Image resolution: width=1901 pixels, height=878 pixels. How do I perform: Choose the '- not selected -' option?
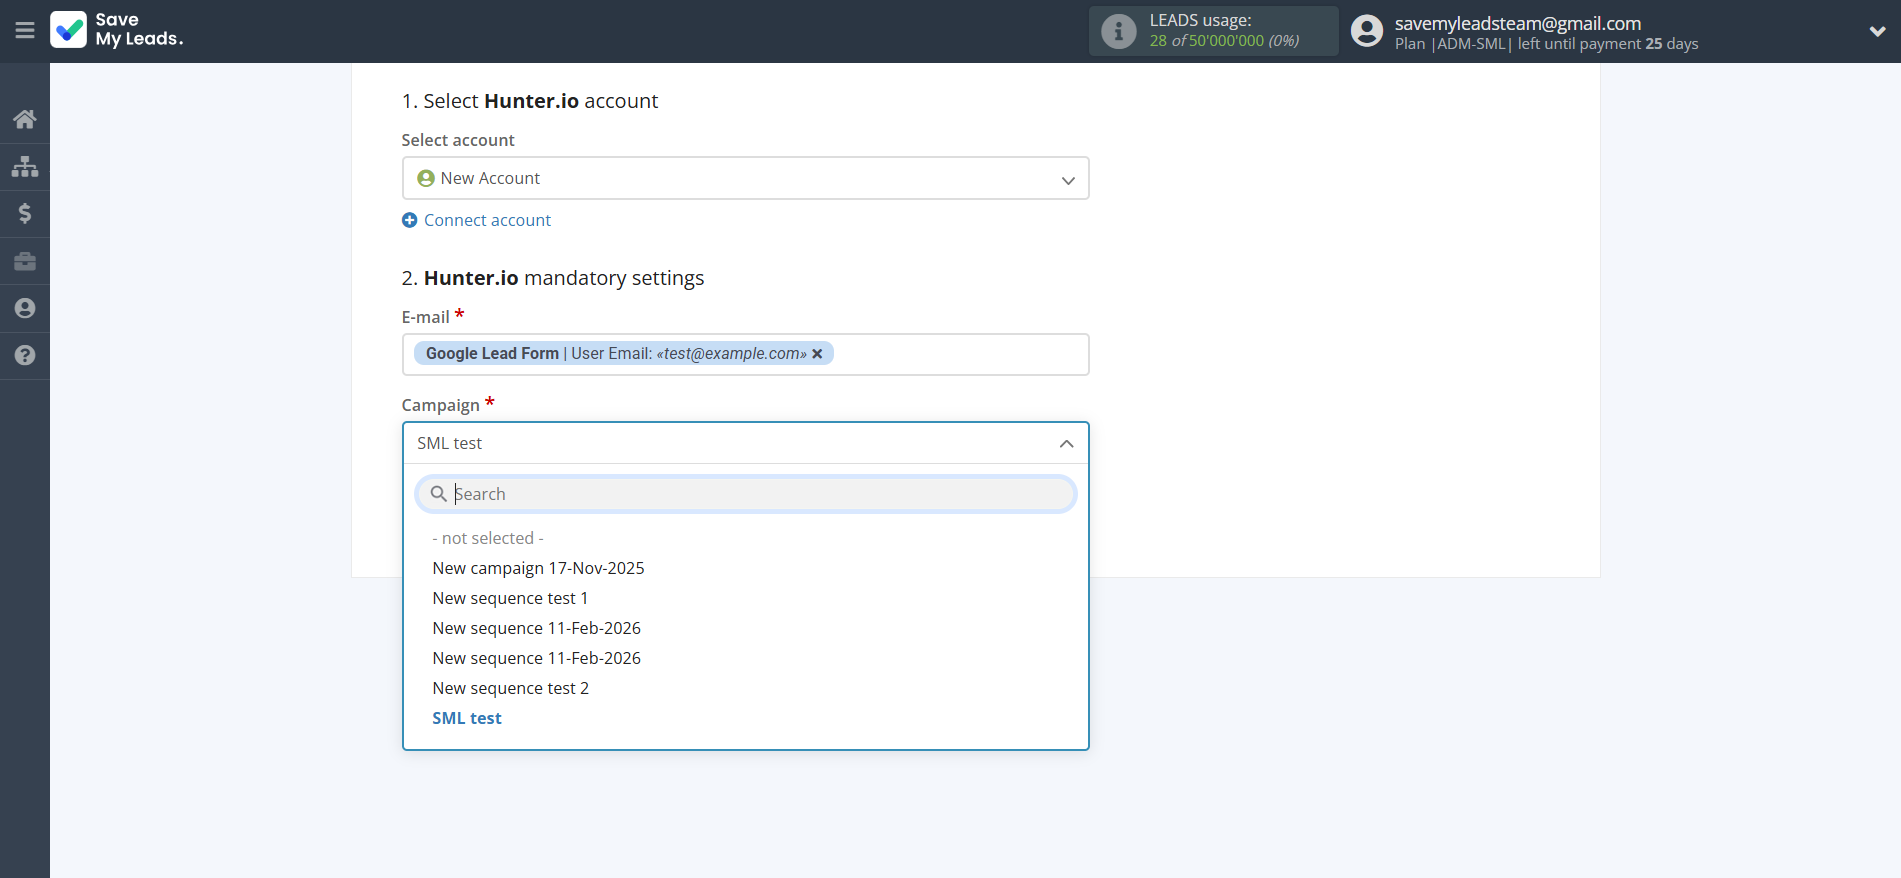[x=488, y=538]
